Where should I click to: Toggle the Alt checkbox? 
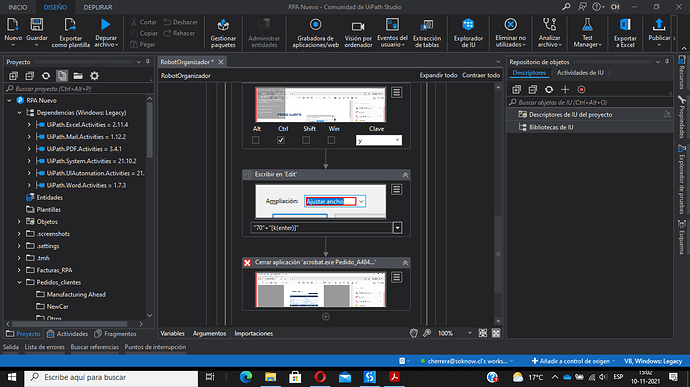[256, 140]
